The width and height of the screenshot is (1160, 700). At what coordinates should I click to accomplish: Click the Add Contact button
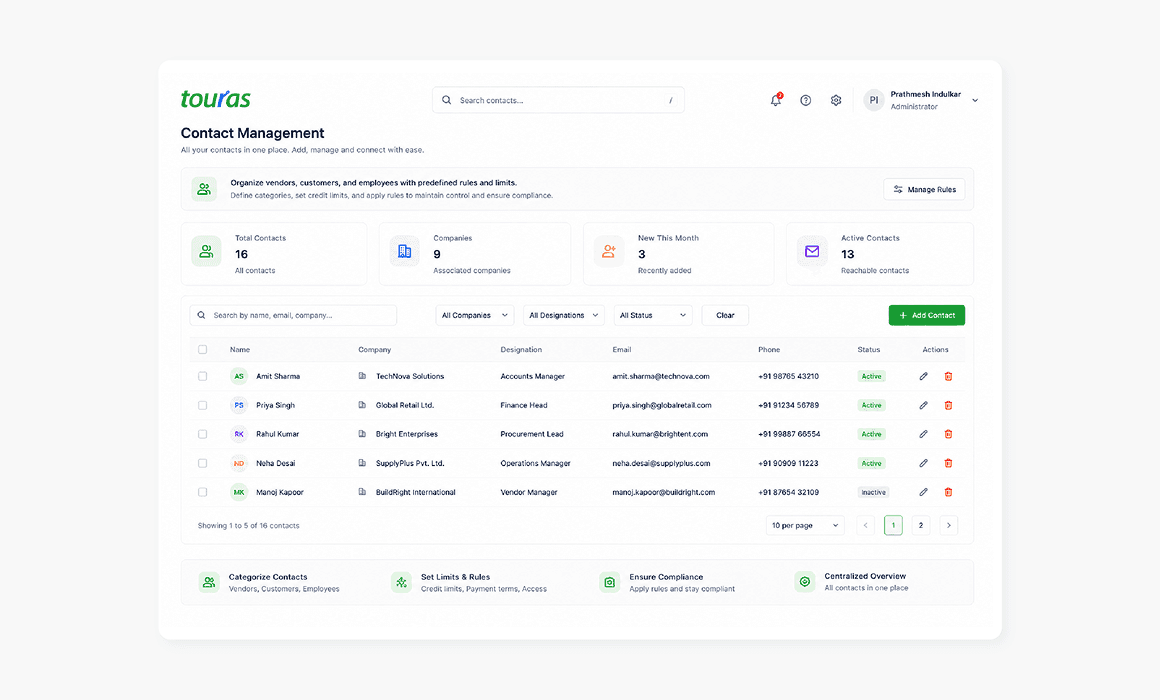[x=926, y=315]
